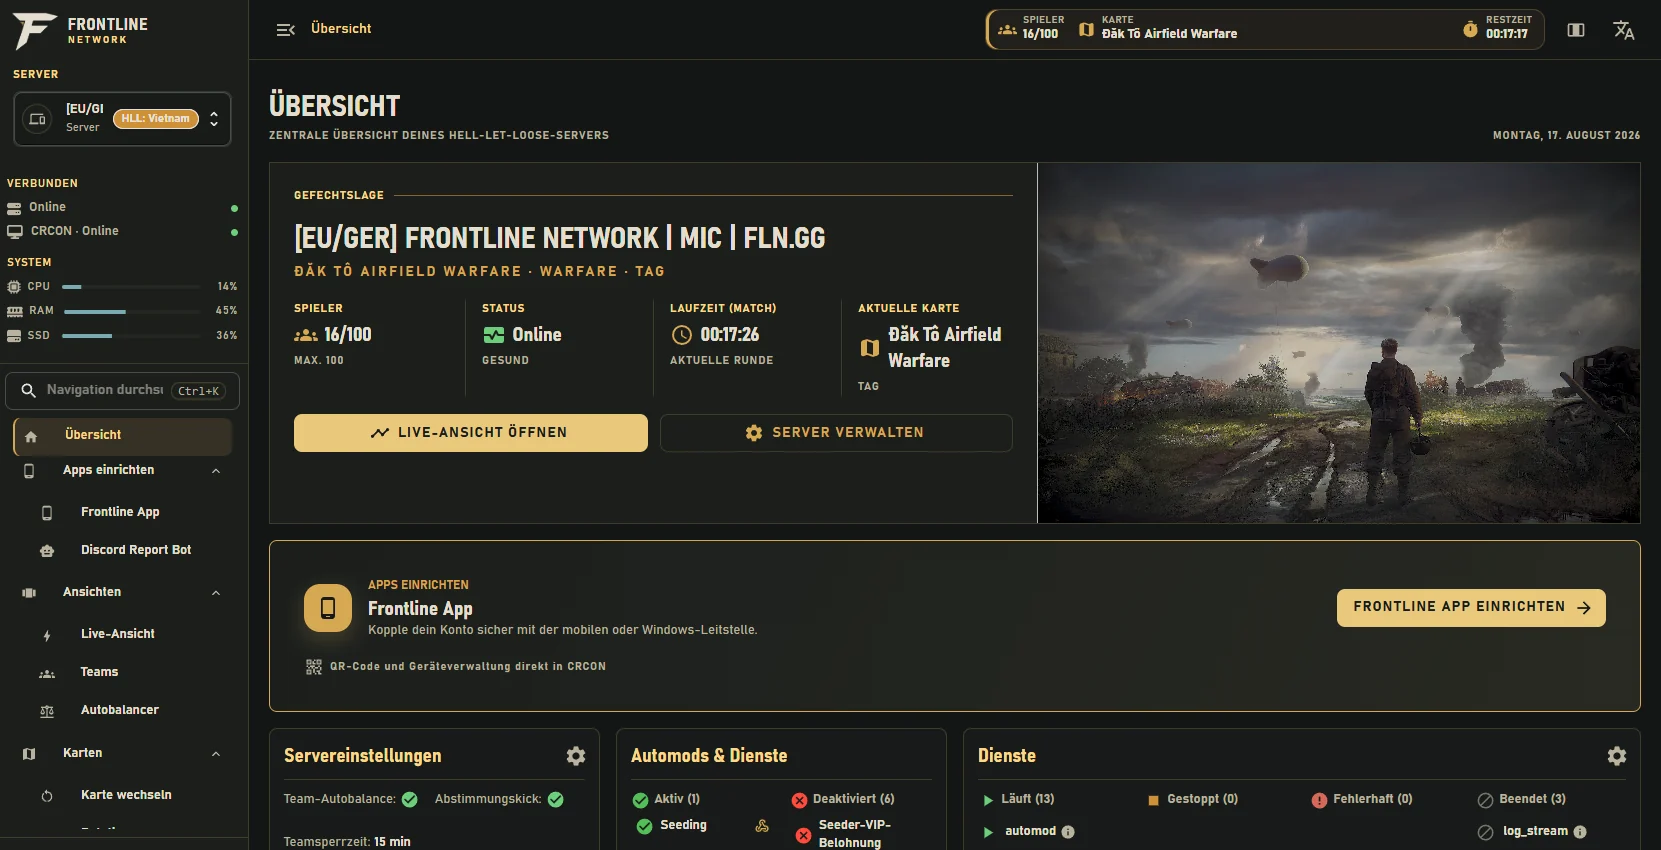Image resolution: width=1661 pixels, height=850 pixels.
Task: Select the Läuft (13) services filter
Action: [1018, 799]
